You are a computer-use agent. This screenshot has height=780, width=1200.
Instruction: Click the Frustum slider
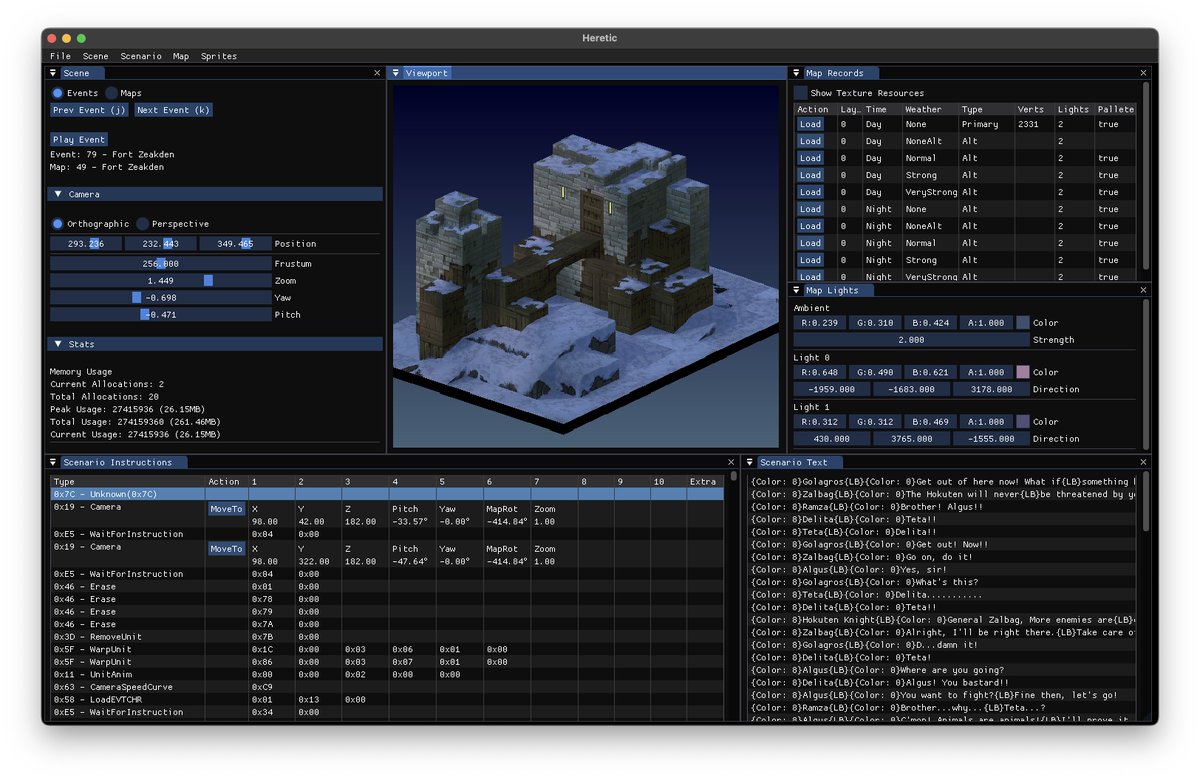pos(161,264)
